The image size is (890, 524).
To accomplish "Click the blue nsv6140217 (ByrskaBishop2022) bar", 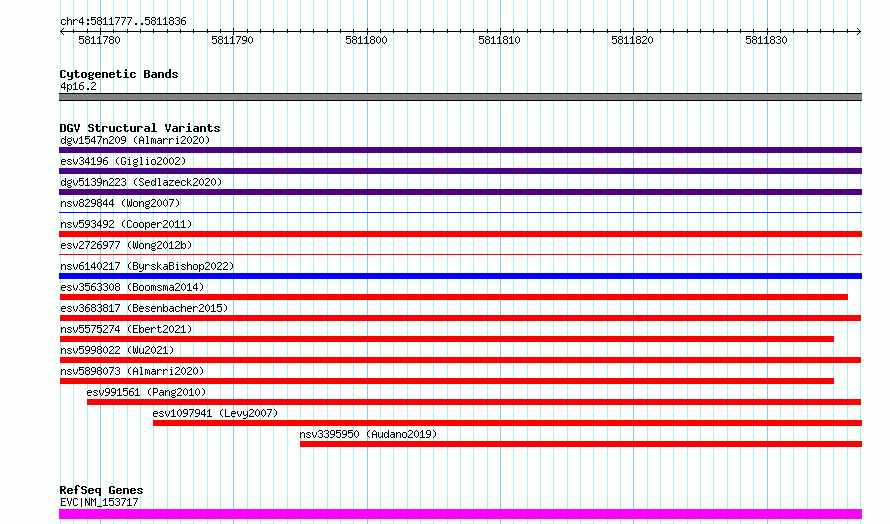I will (460, 276).
